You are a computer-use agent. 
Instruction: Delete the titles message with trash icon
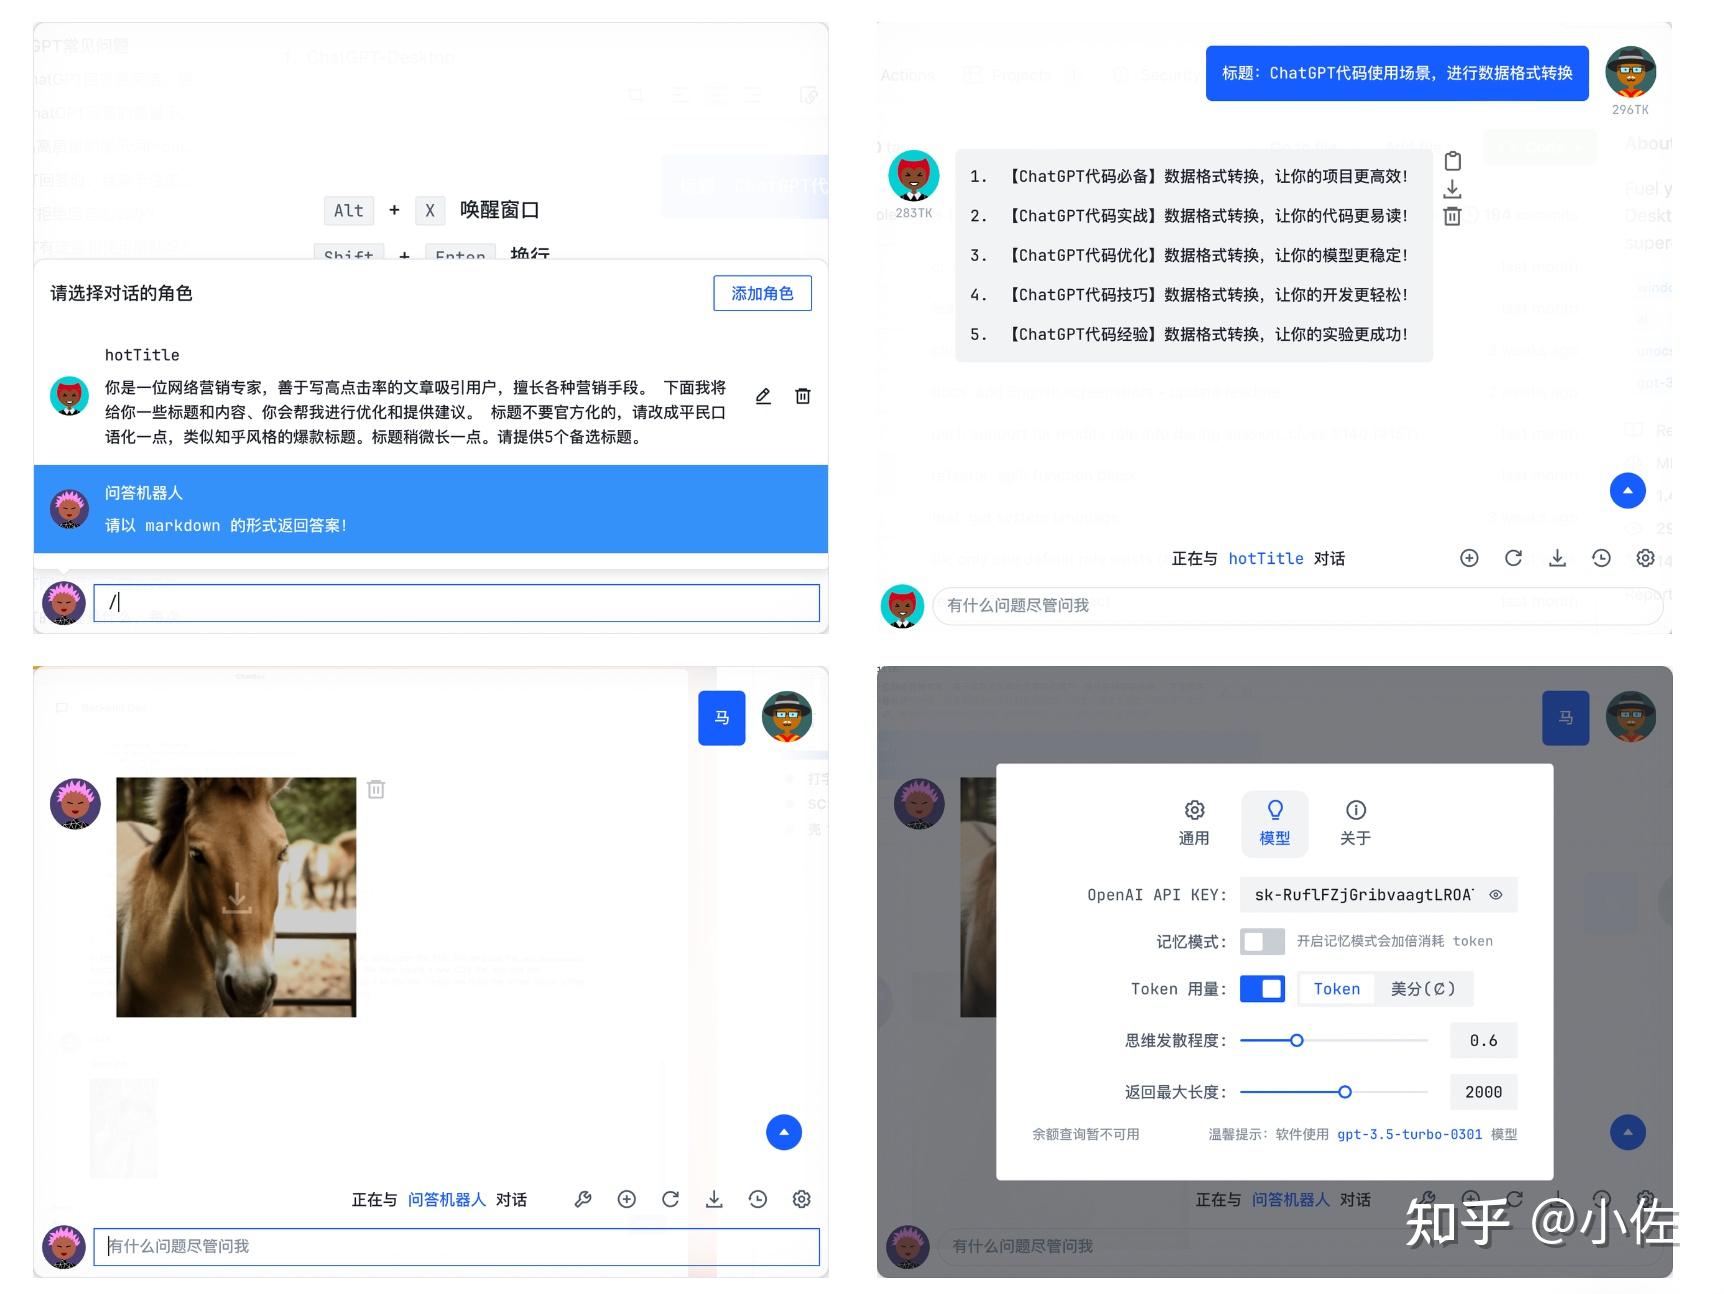(1452, 216)
